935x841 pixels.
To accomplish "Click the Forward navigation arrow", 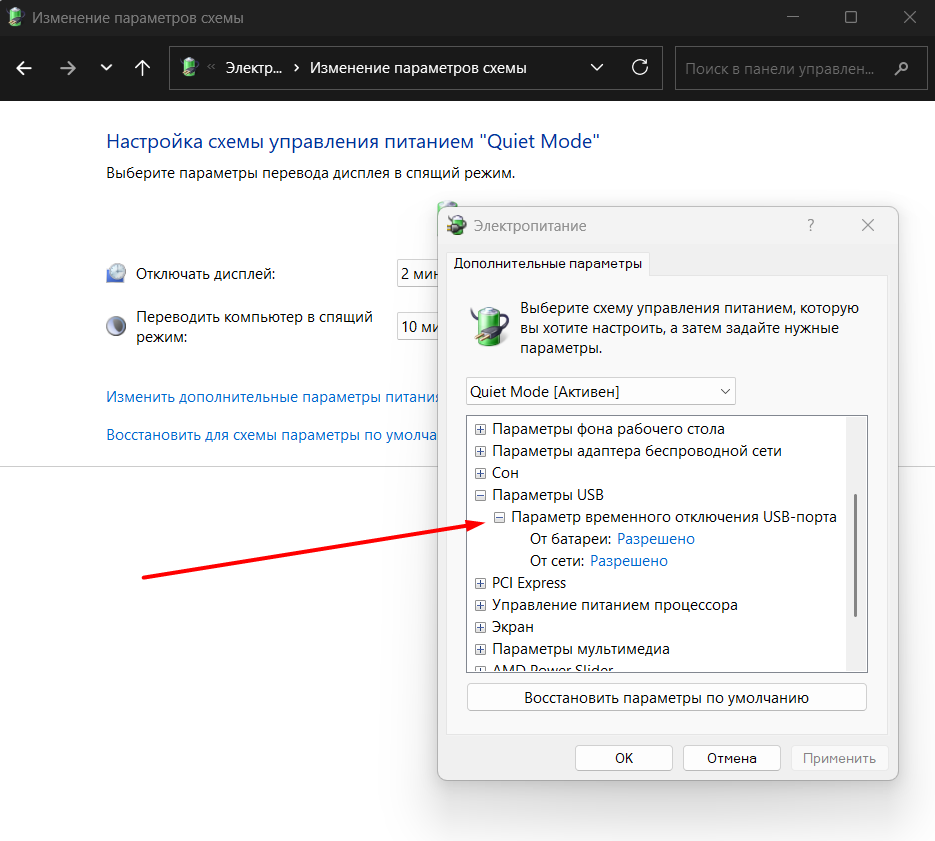I will (x=67, y=68).
